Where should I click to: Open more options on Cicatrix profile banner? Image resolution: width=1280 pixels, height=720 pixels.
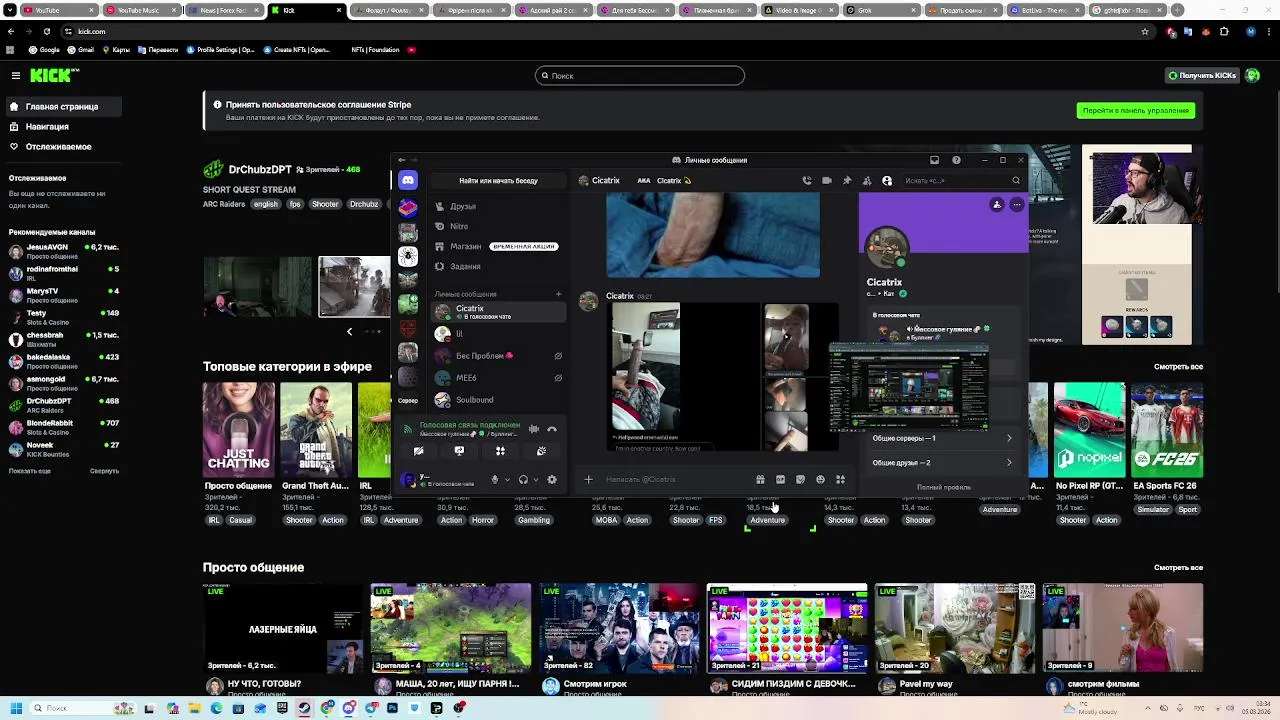coord(1016,205)
